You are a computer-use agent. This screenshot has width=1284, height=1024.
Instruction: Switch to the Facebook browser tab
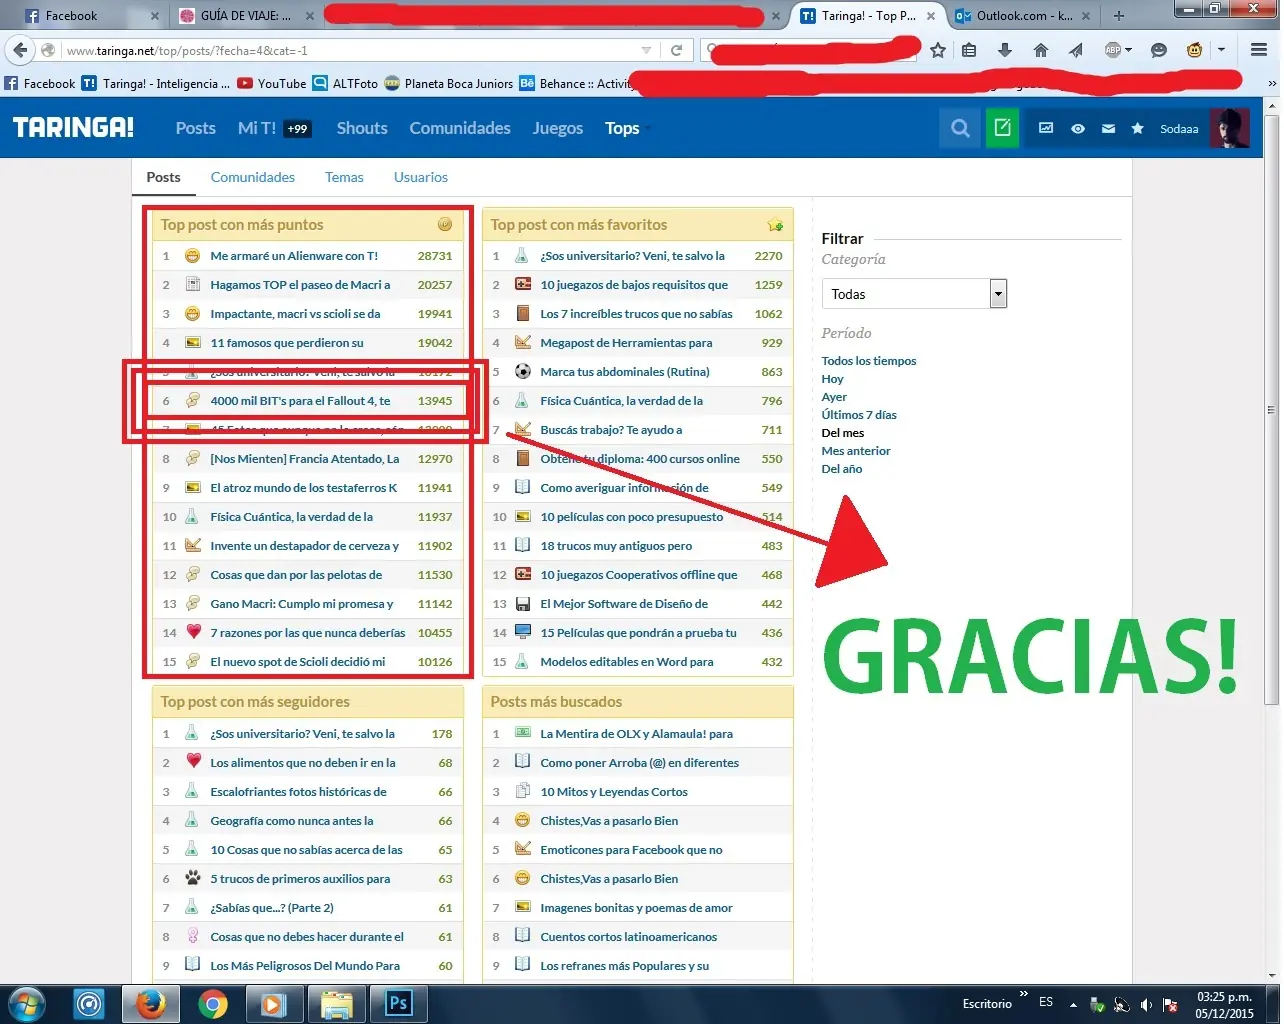pyautogui.click(x=90, y=16)
